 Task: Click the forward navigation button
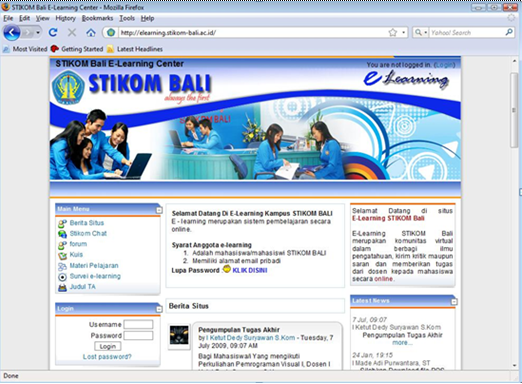[x=28, y=33]
